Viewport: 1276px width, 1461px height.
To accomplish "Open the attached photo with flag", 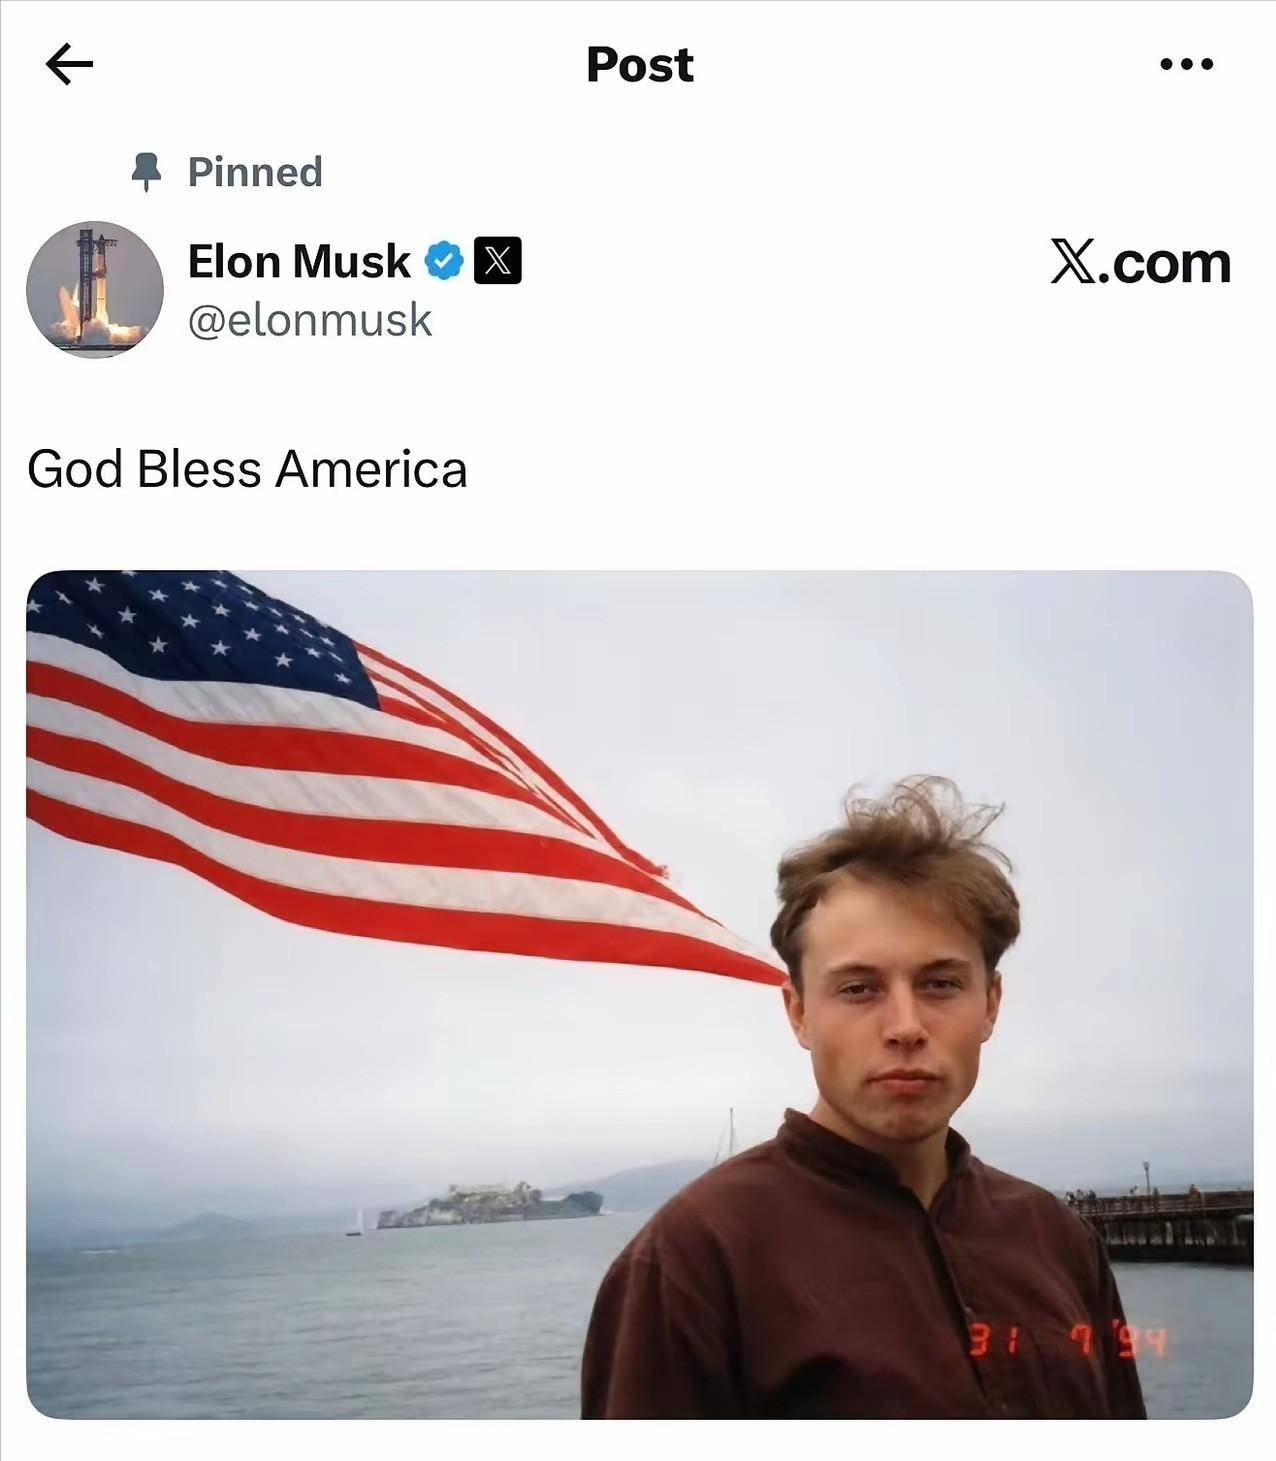I will [x=639, y=994].
